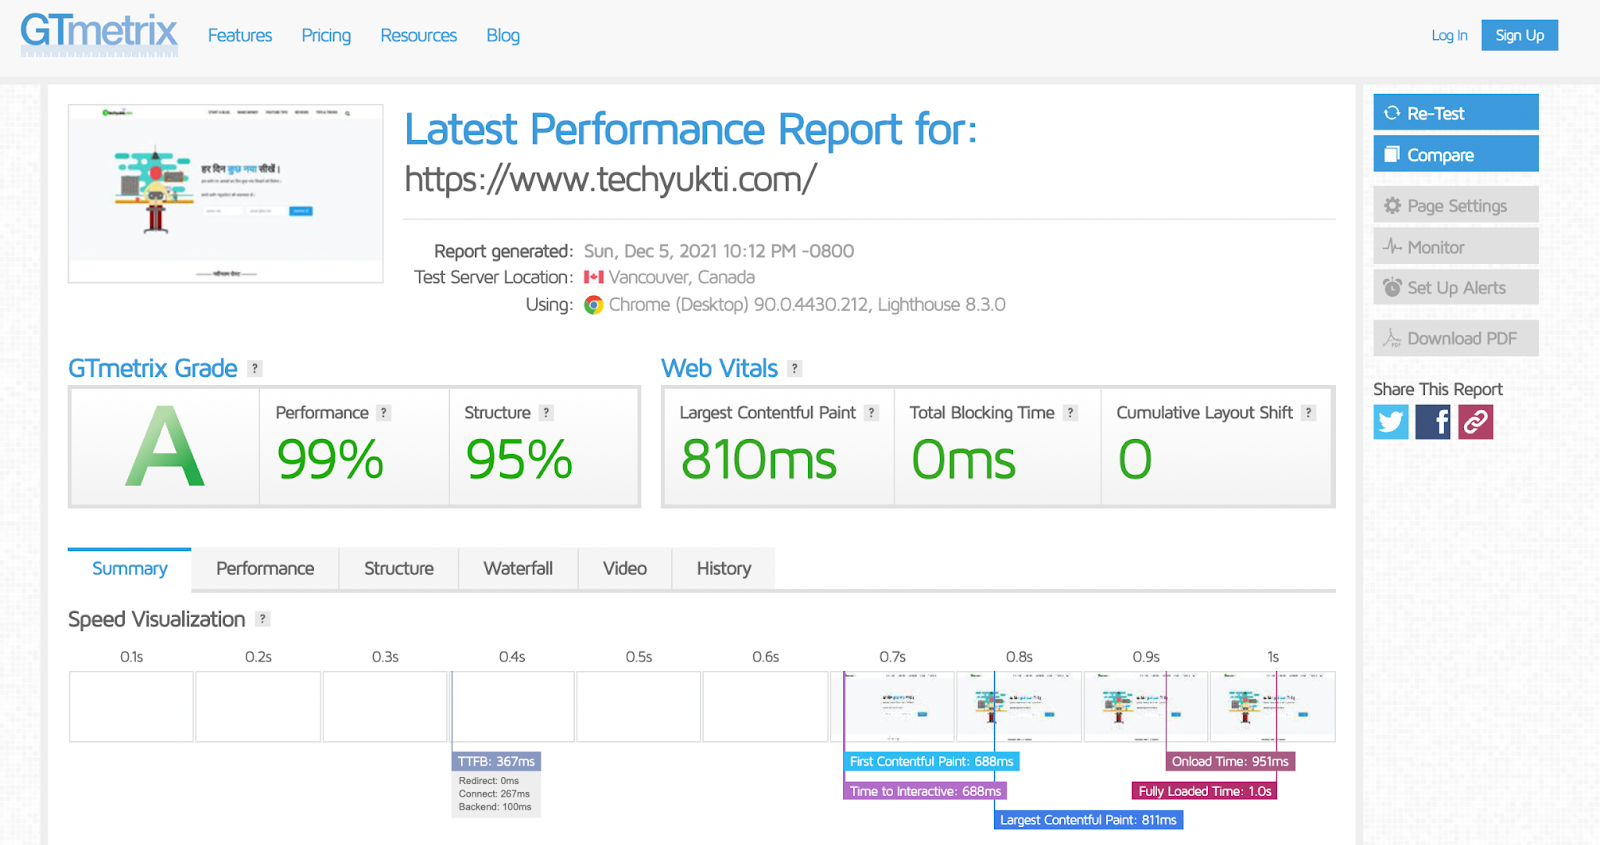Click Download PDF button

point(1456,338)
